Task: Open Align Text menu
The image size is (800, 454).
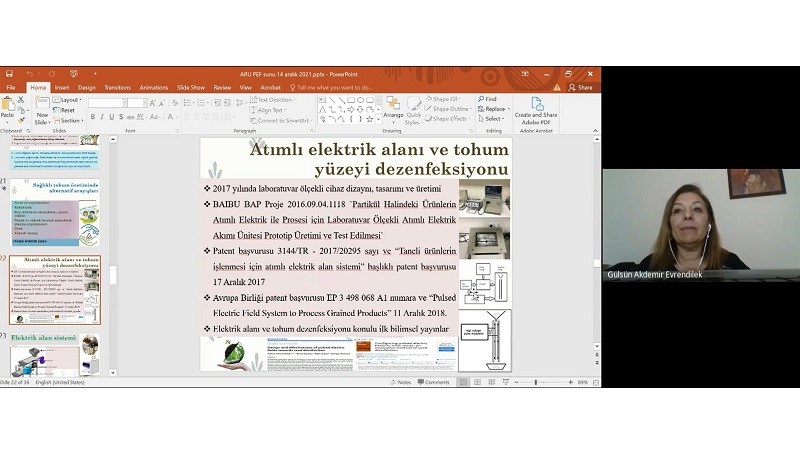Action: coord(267,110)
